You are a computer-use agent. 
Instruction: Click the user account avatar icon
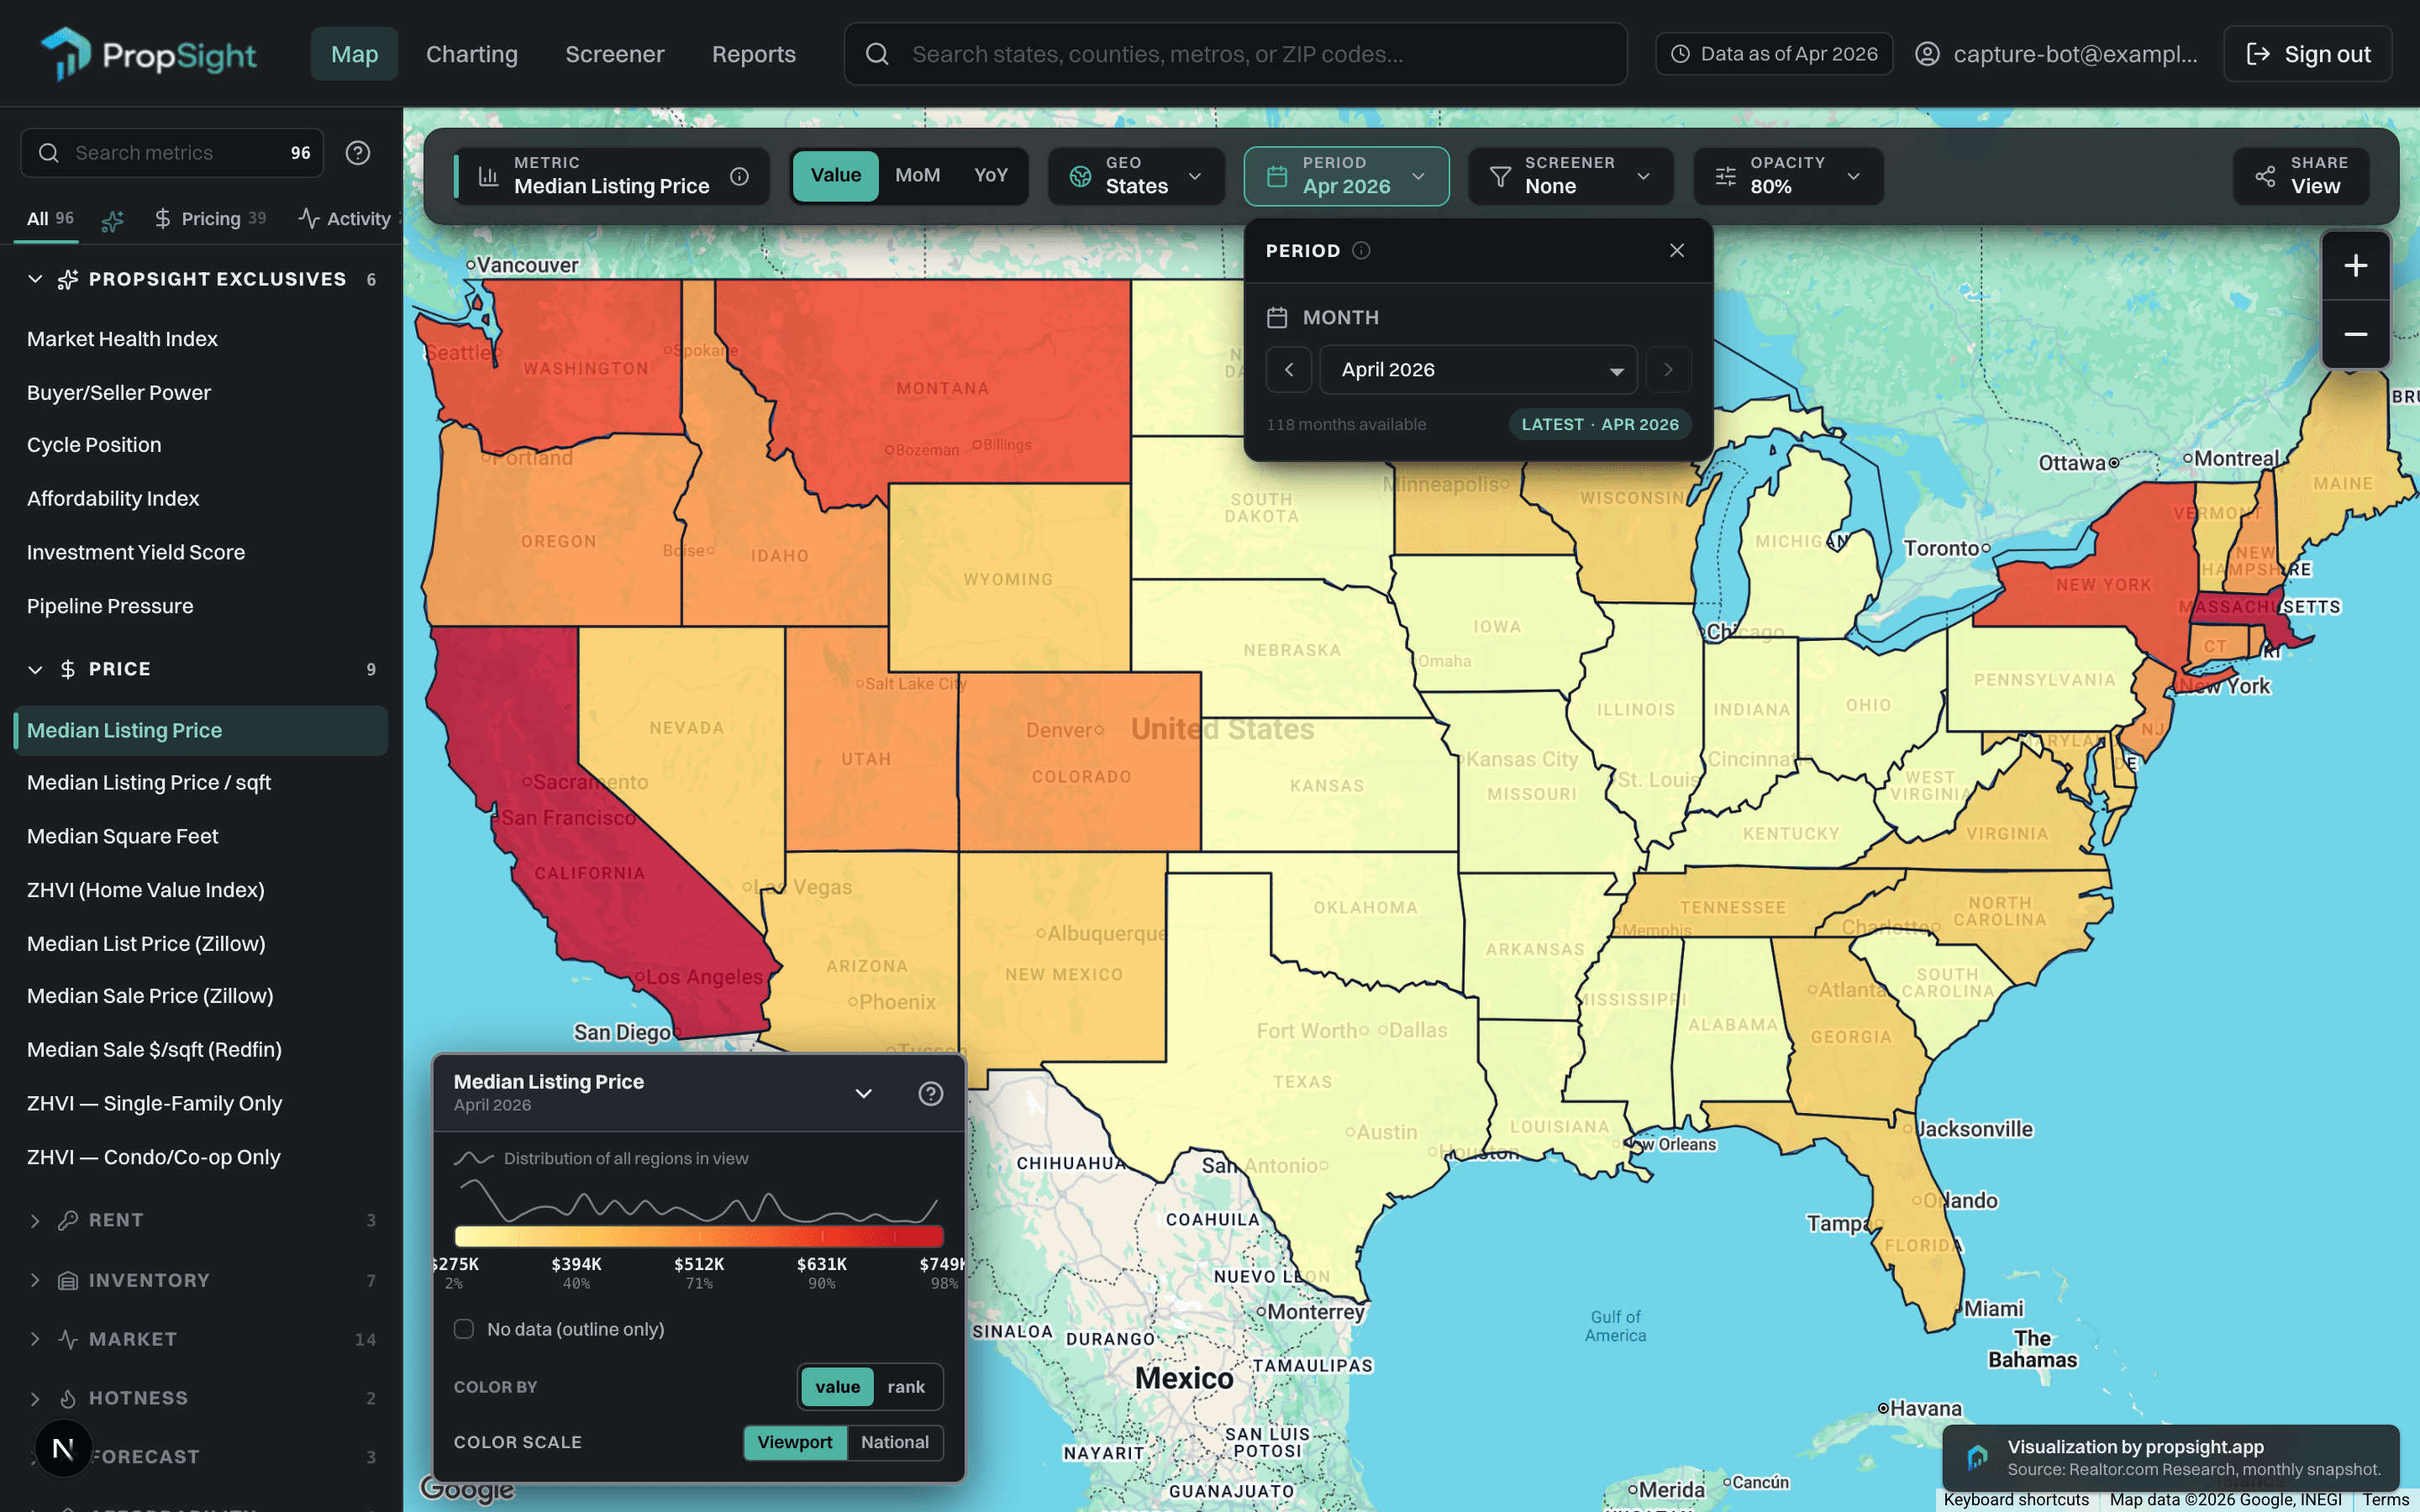pos(1927,54)
